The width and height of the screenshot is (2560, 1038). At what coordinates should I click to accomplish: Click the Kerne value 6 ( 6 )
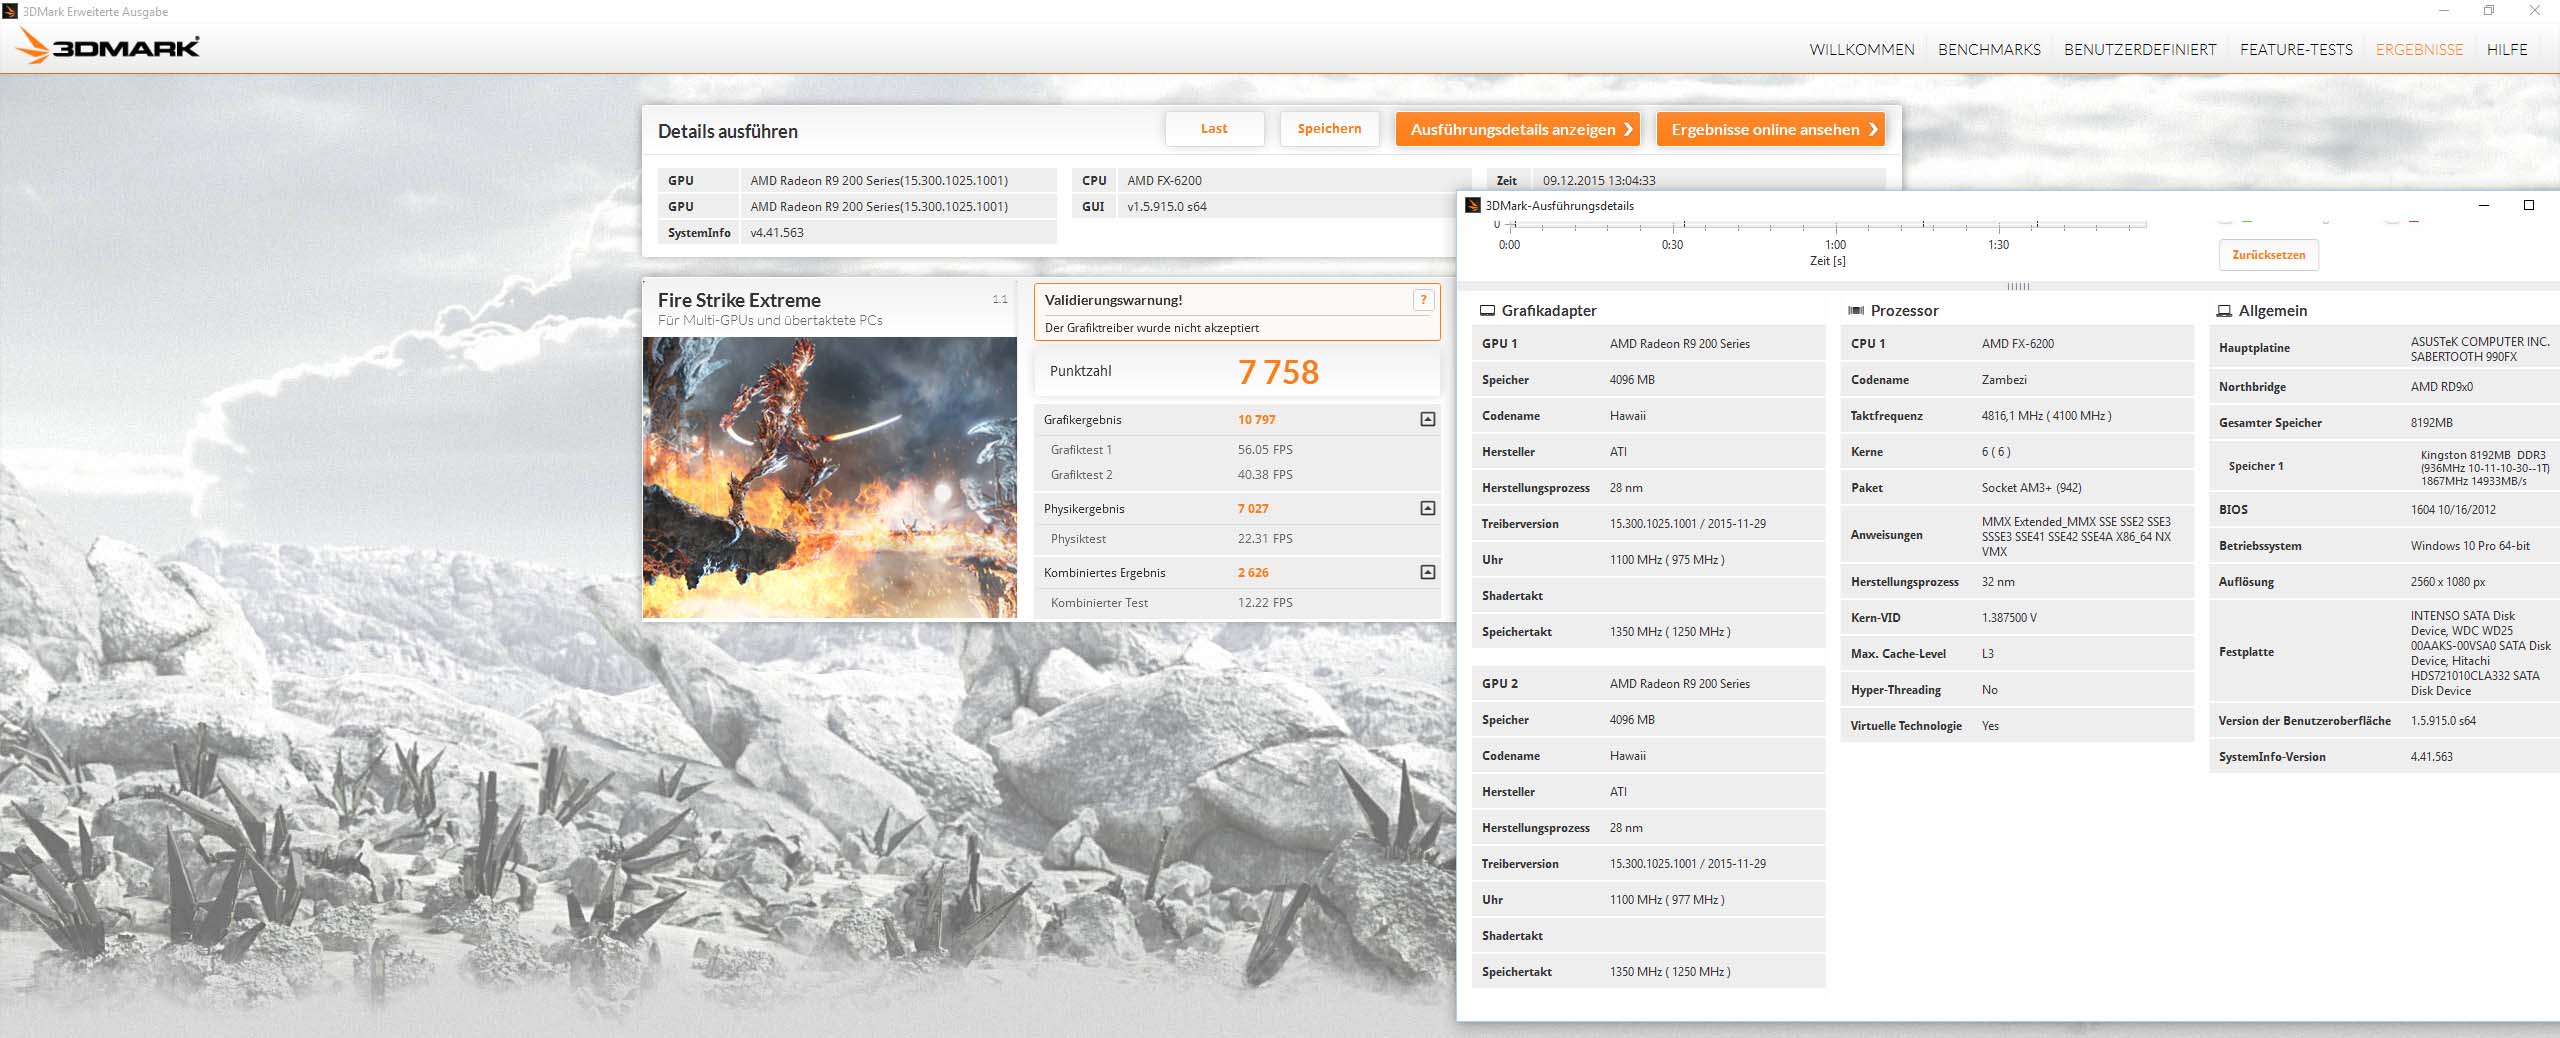click(1996, 452)
